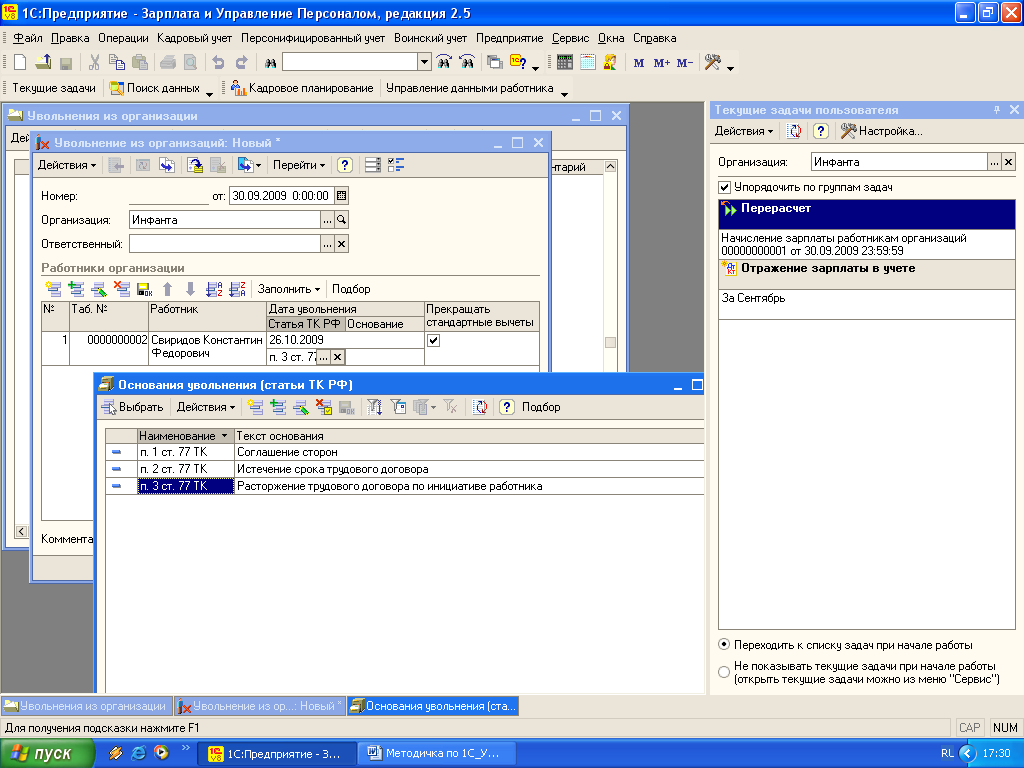
Task: Switch to Увольнения из организации window tab
Action: 87,706
